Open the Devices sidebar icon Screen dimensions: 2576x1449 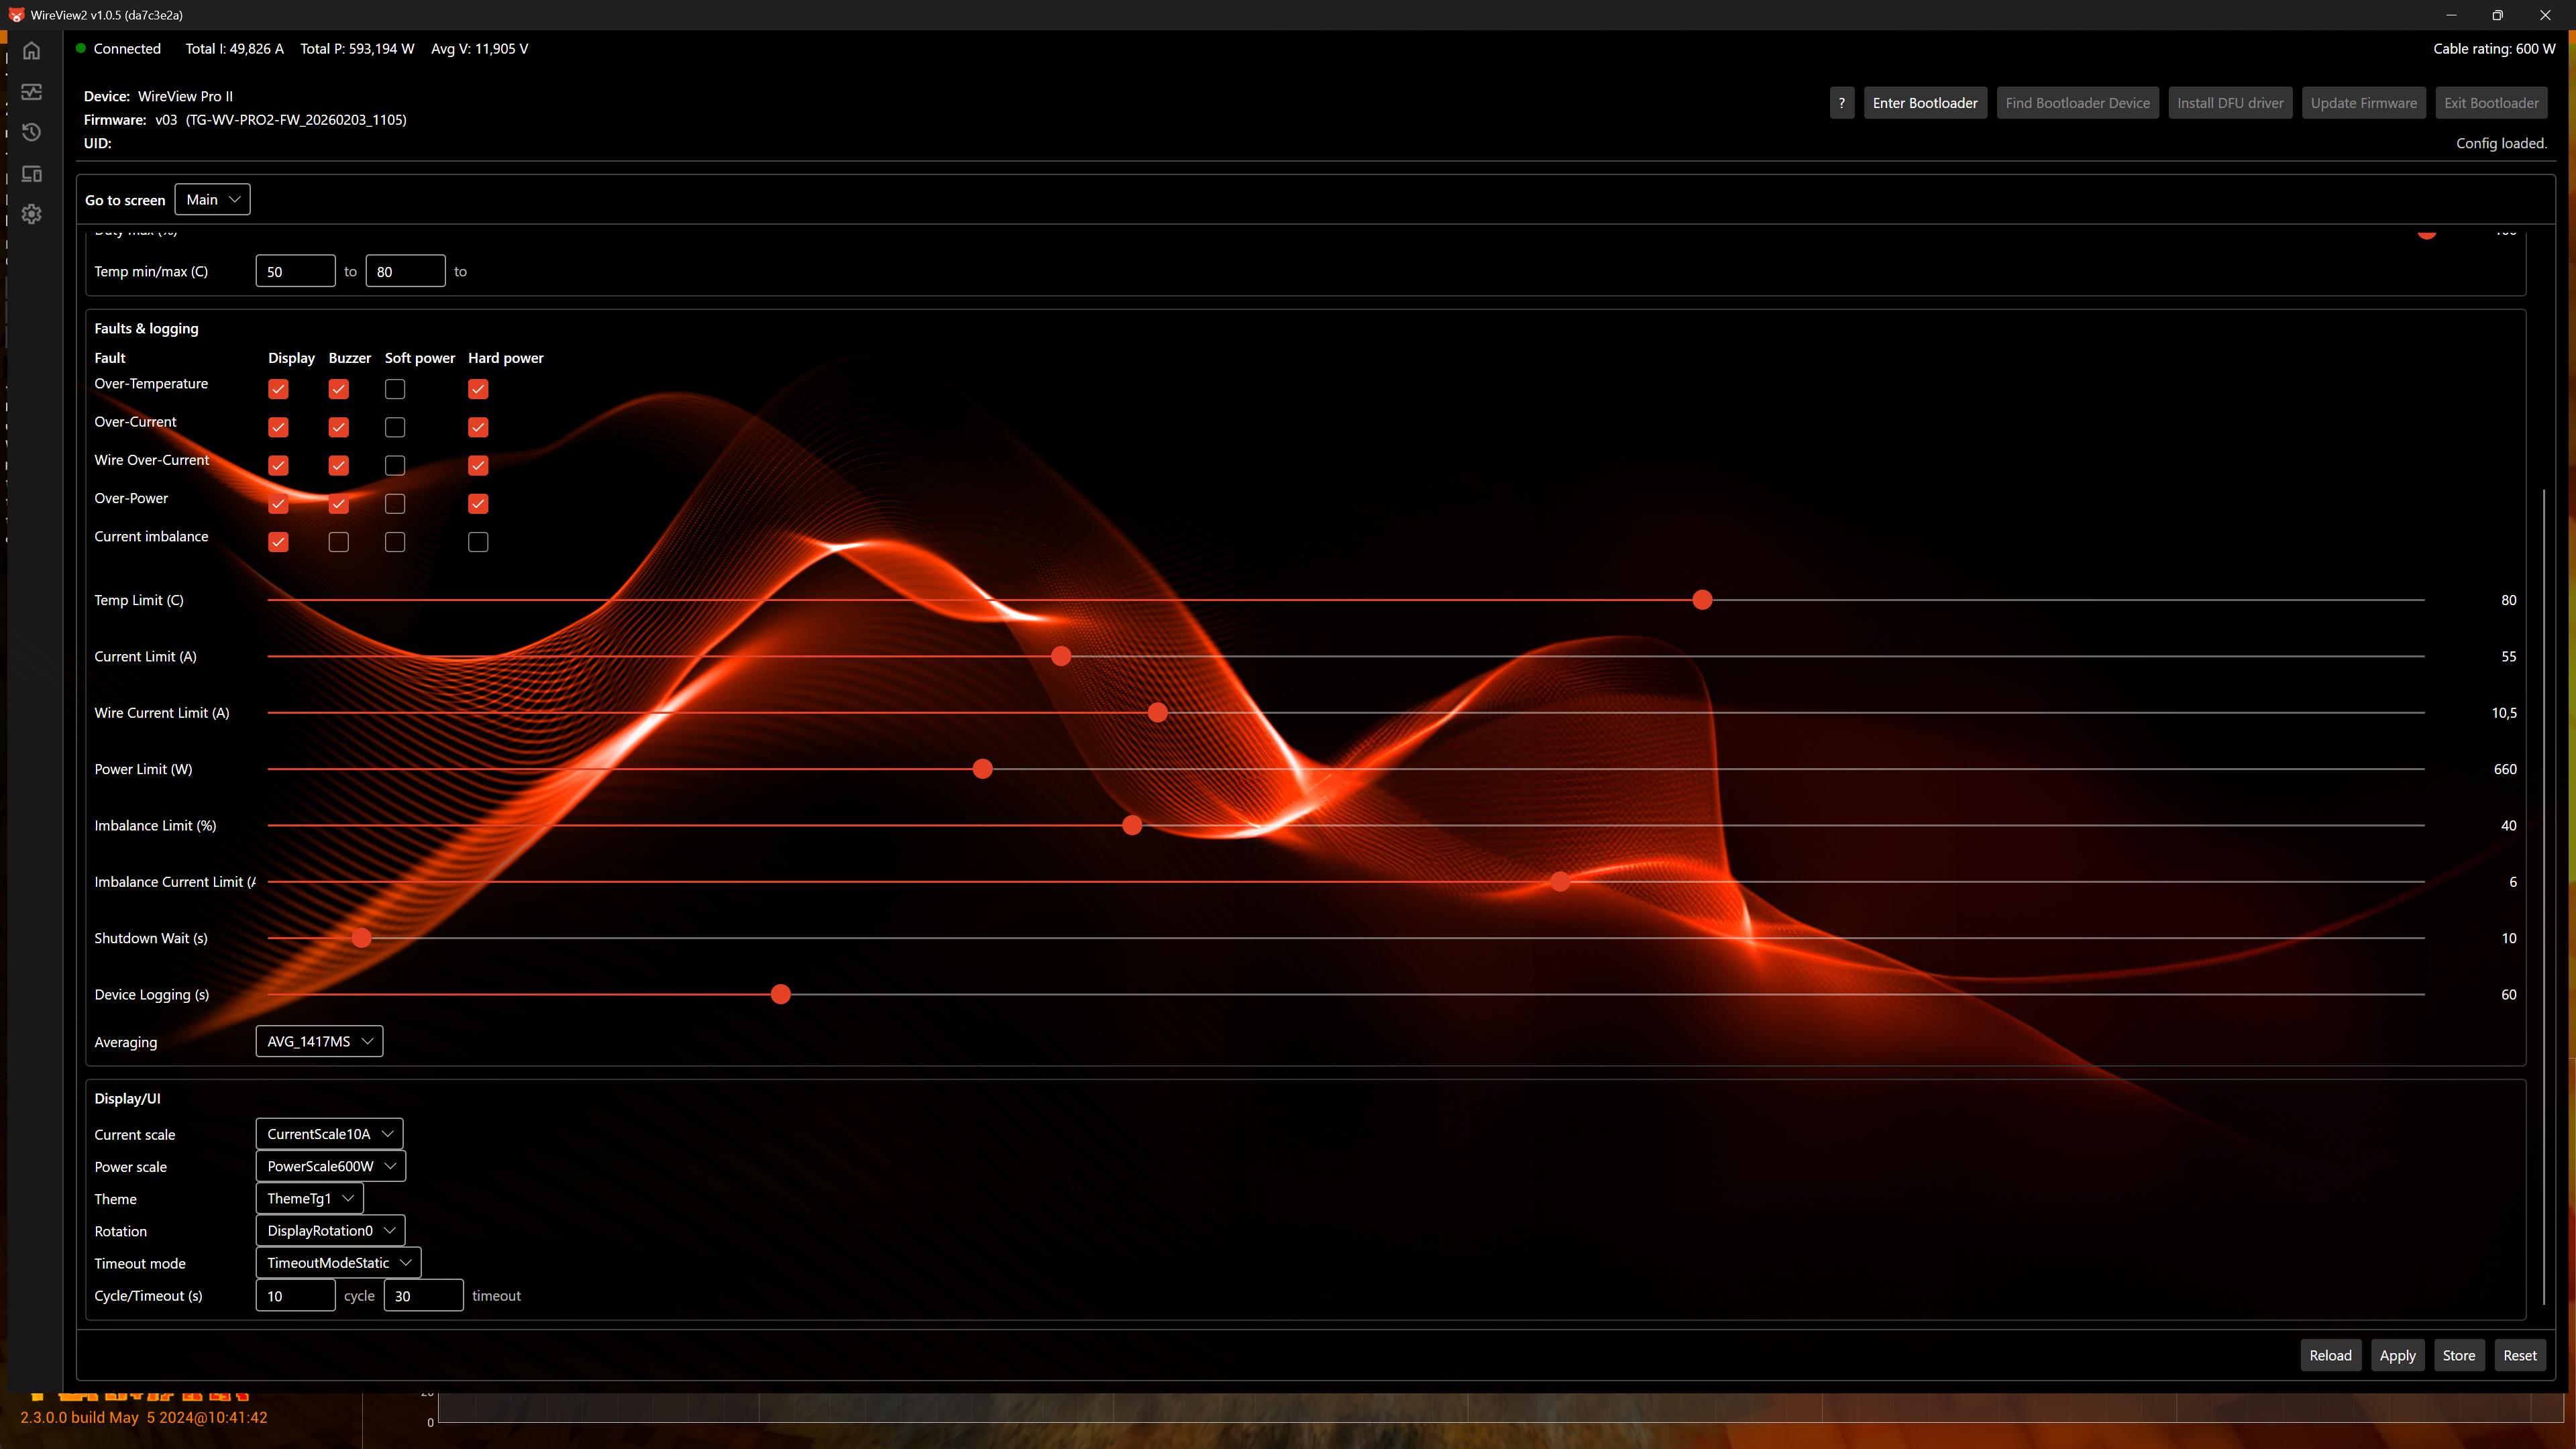[32, 174]
